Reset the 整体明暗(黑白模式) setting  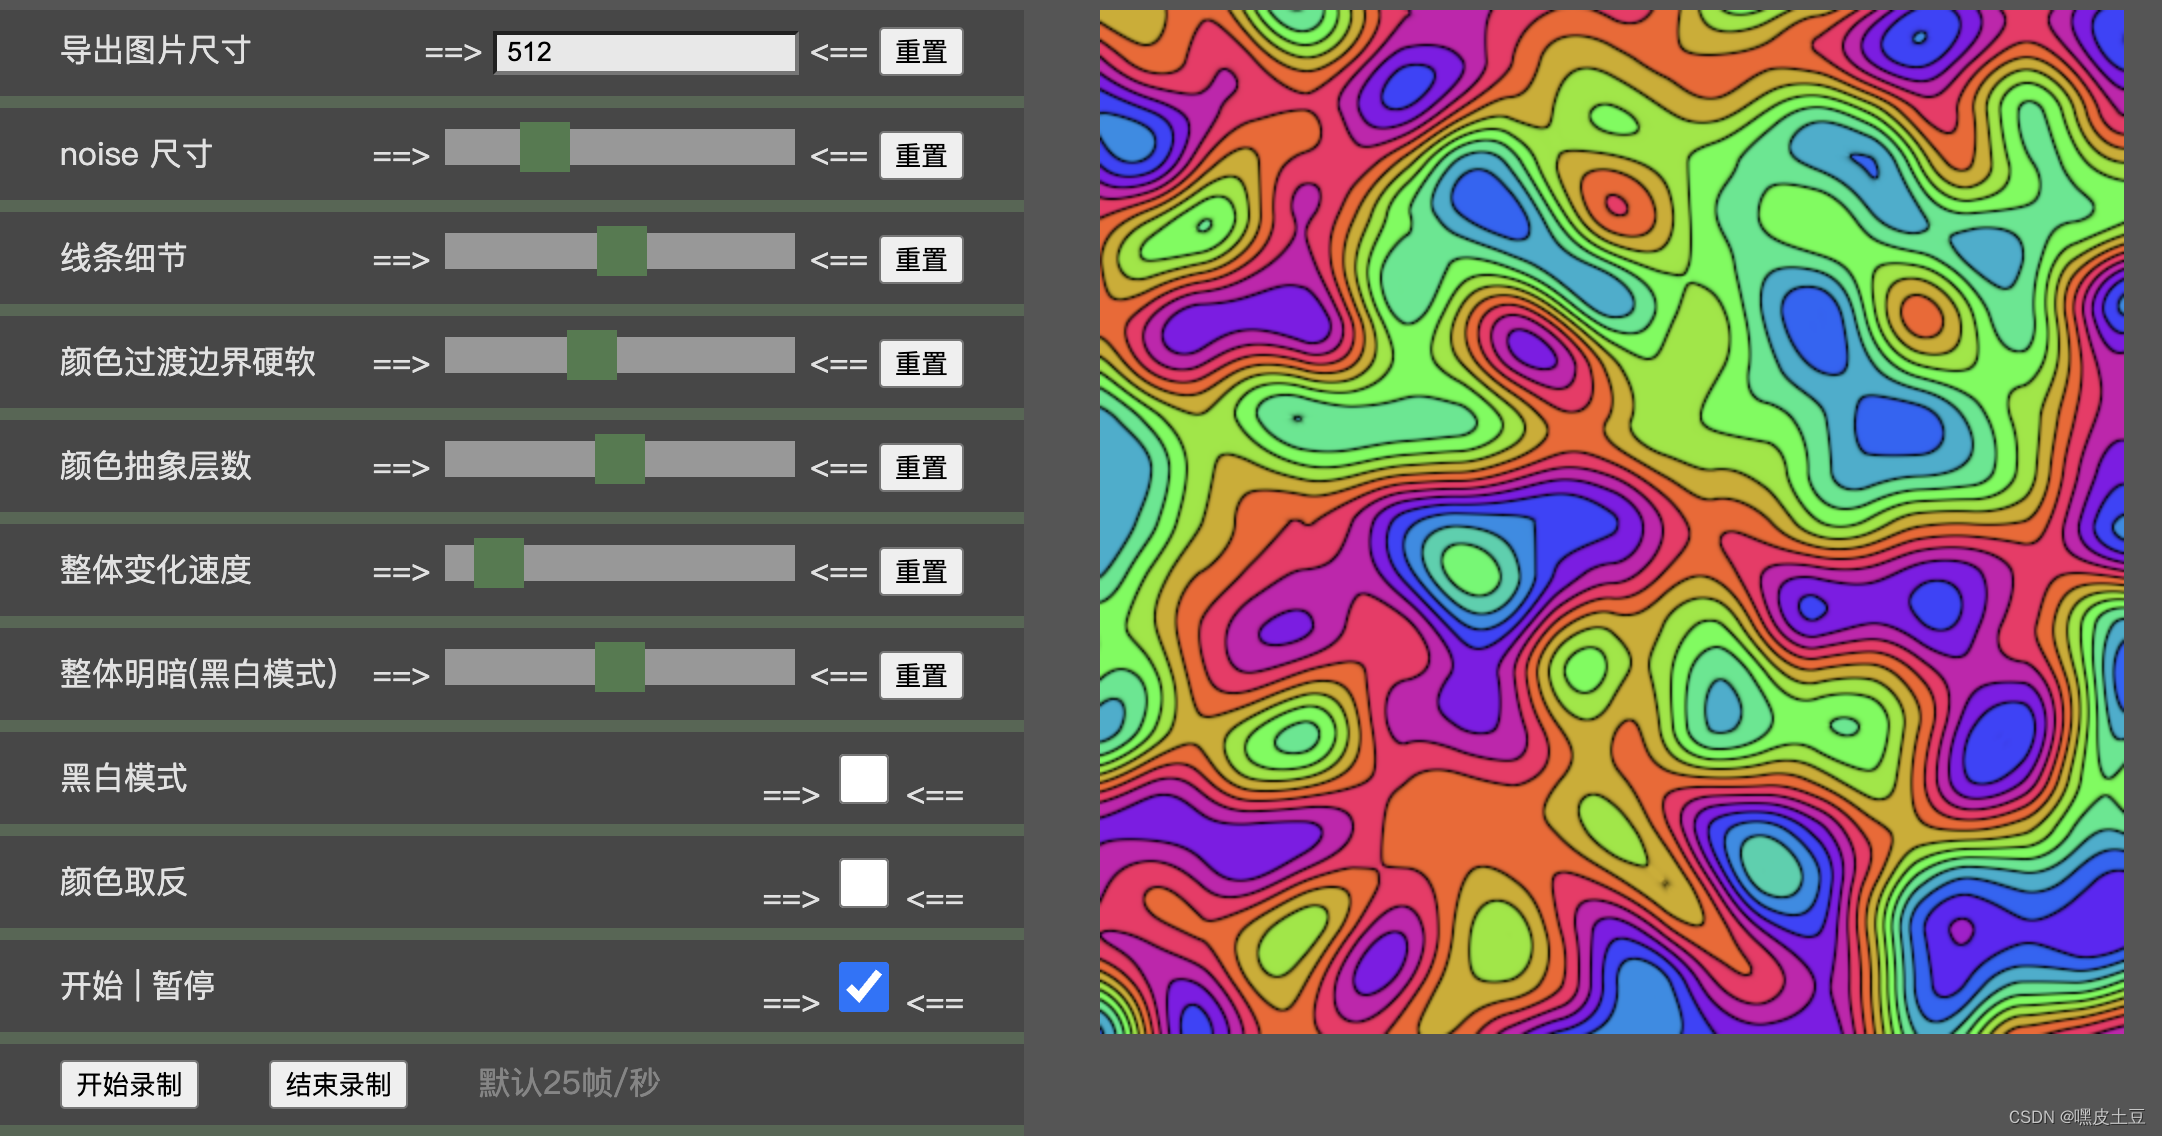tap(920, 676)
